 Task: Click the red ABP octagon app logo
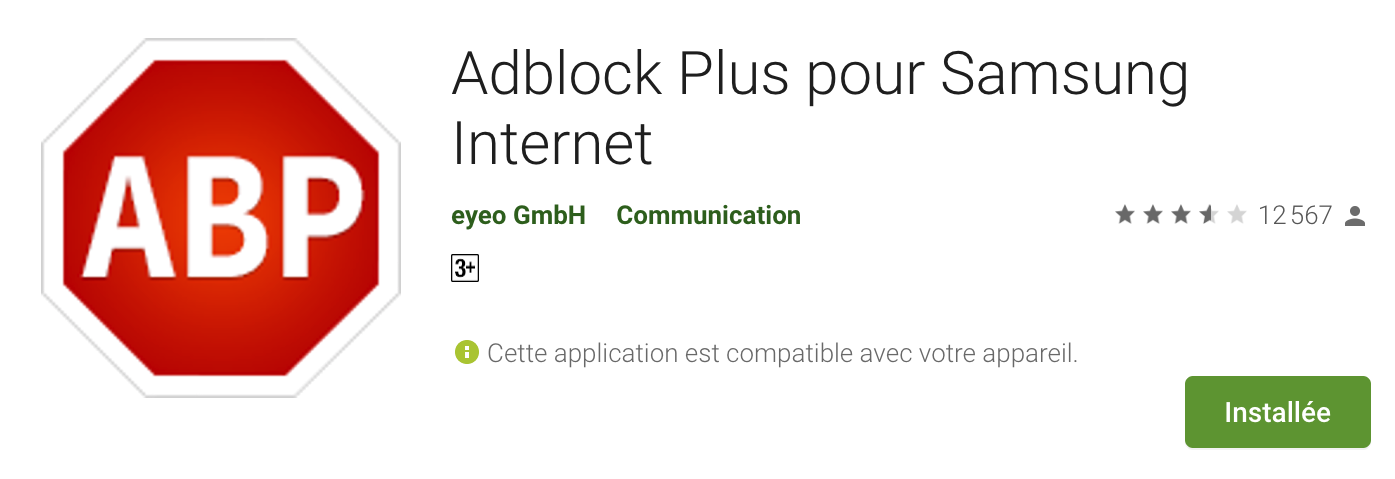221,218
